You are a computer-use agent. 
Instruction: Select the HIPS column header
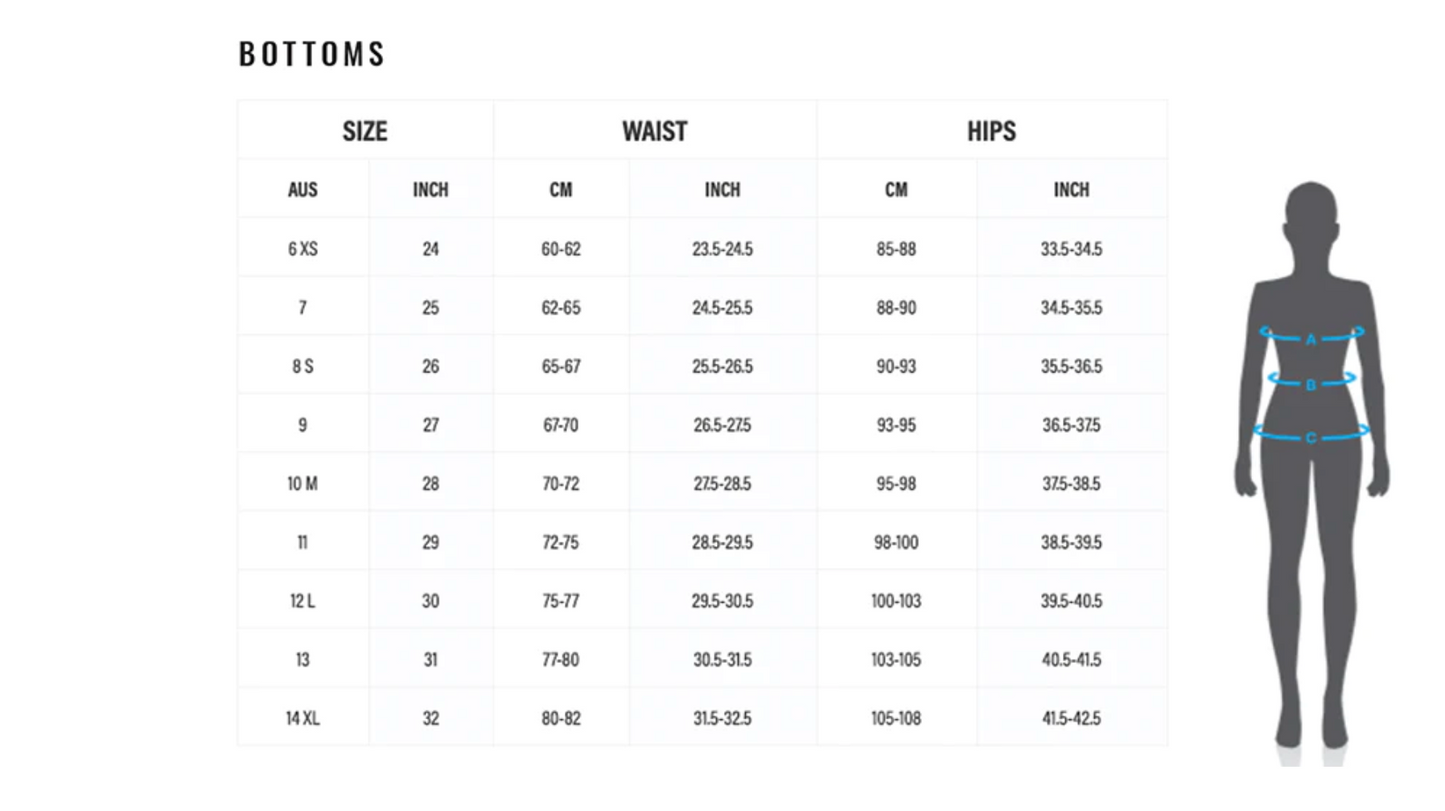pos(991,131)
